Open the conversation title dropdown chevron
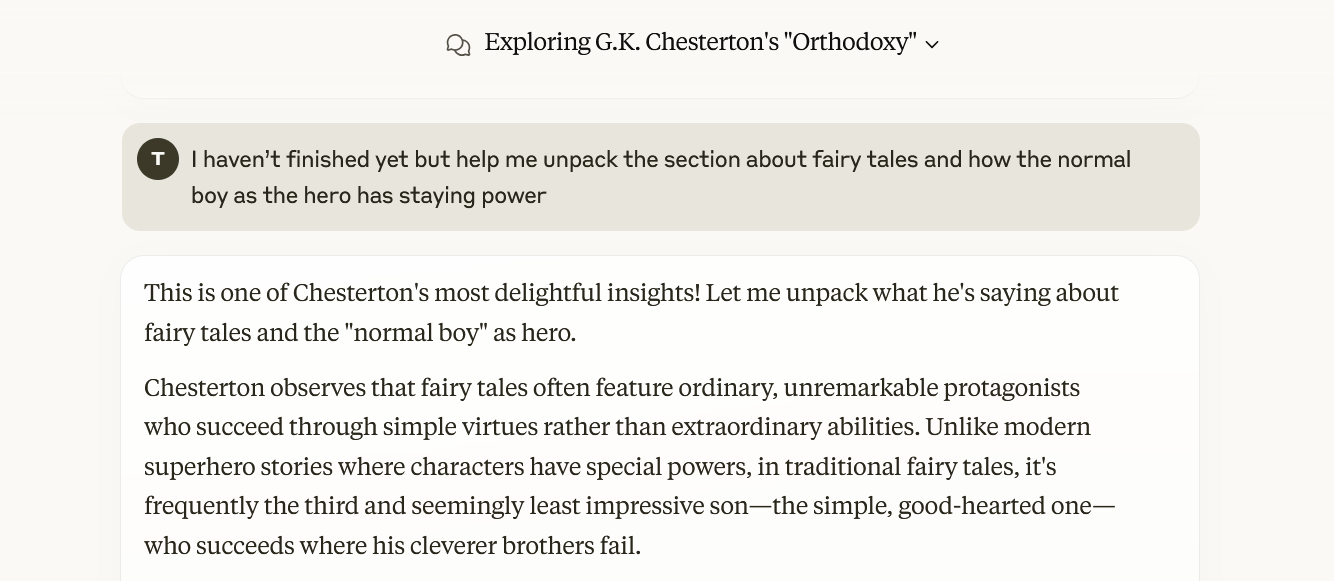The height and width of the screenshot is (581, 1334). click(x=932, y=44)
